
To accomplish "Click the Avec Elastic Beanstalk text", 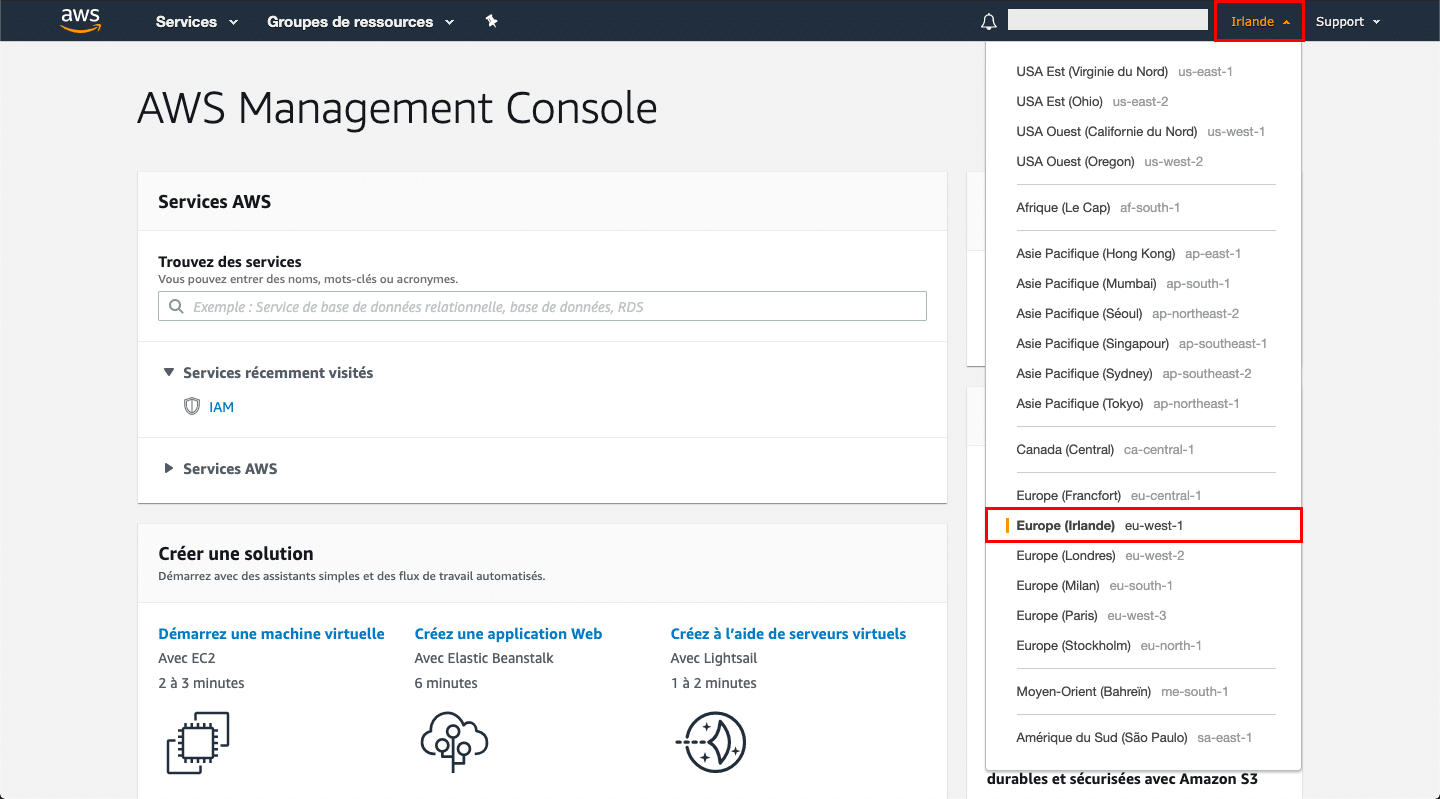I will point(484,658).
